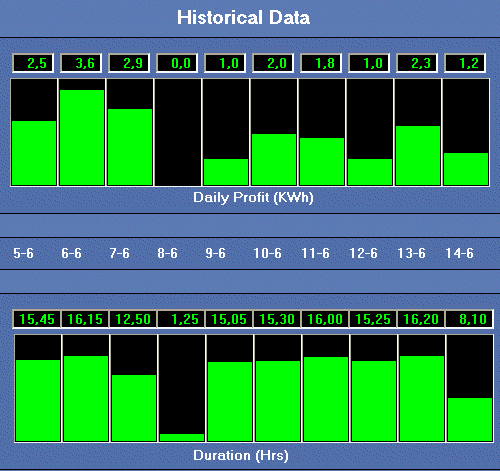
Task: Select the empty daily profit bar for 8-6
Action: [x=178, y=132]
